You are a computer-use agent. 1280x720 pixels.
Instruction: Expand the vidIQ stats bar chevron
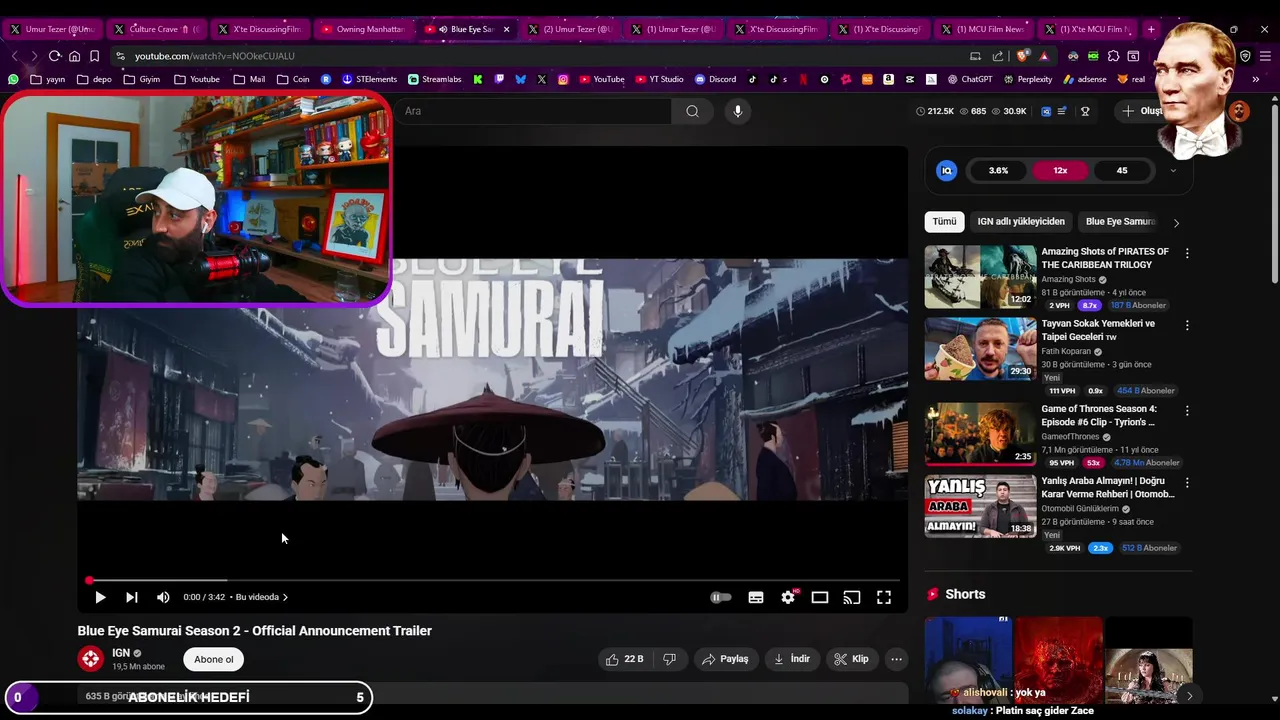pos(1173,171)
